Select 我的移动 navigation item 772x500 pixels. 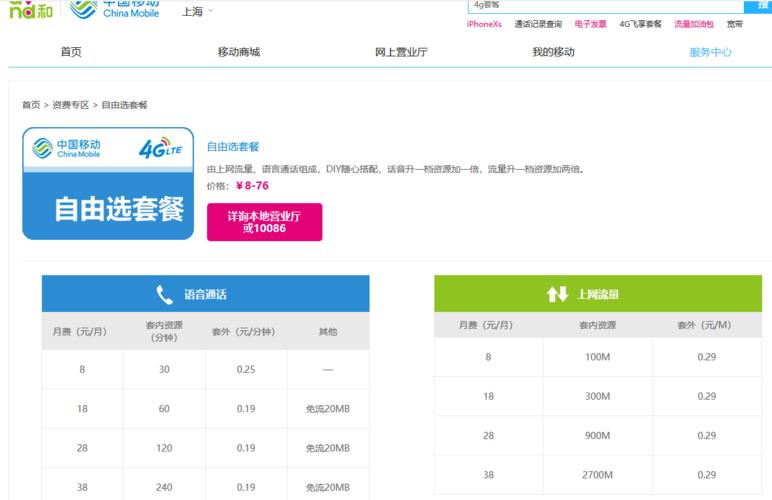[553, 52]
